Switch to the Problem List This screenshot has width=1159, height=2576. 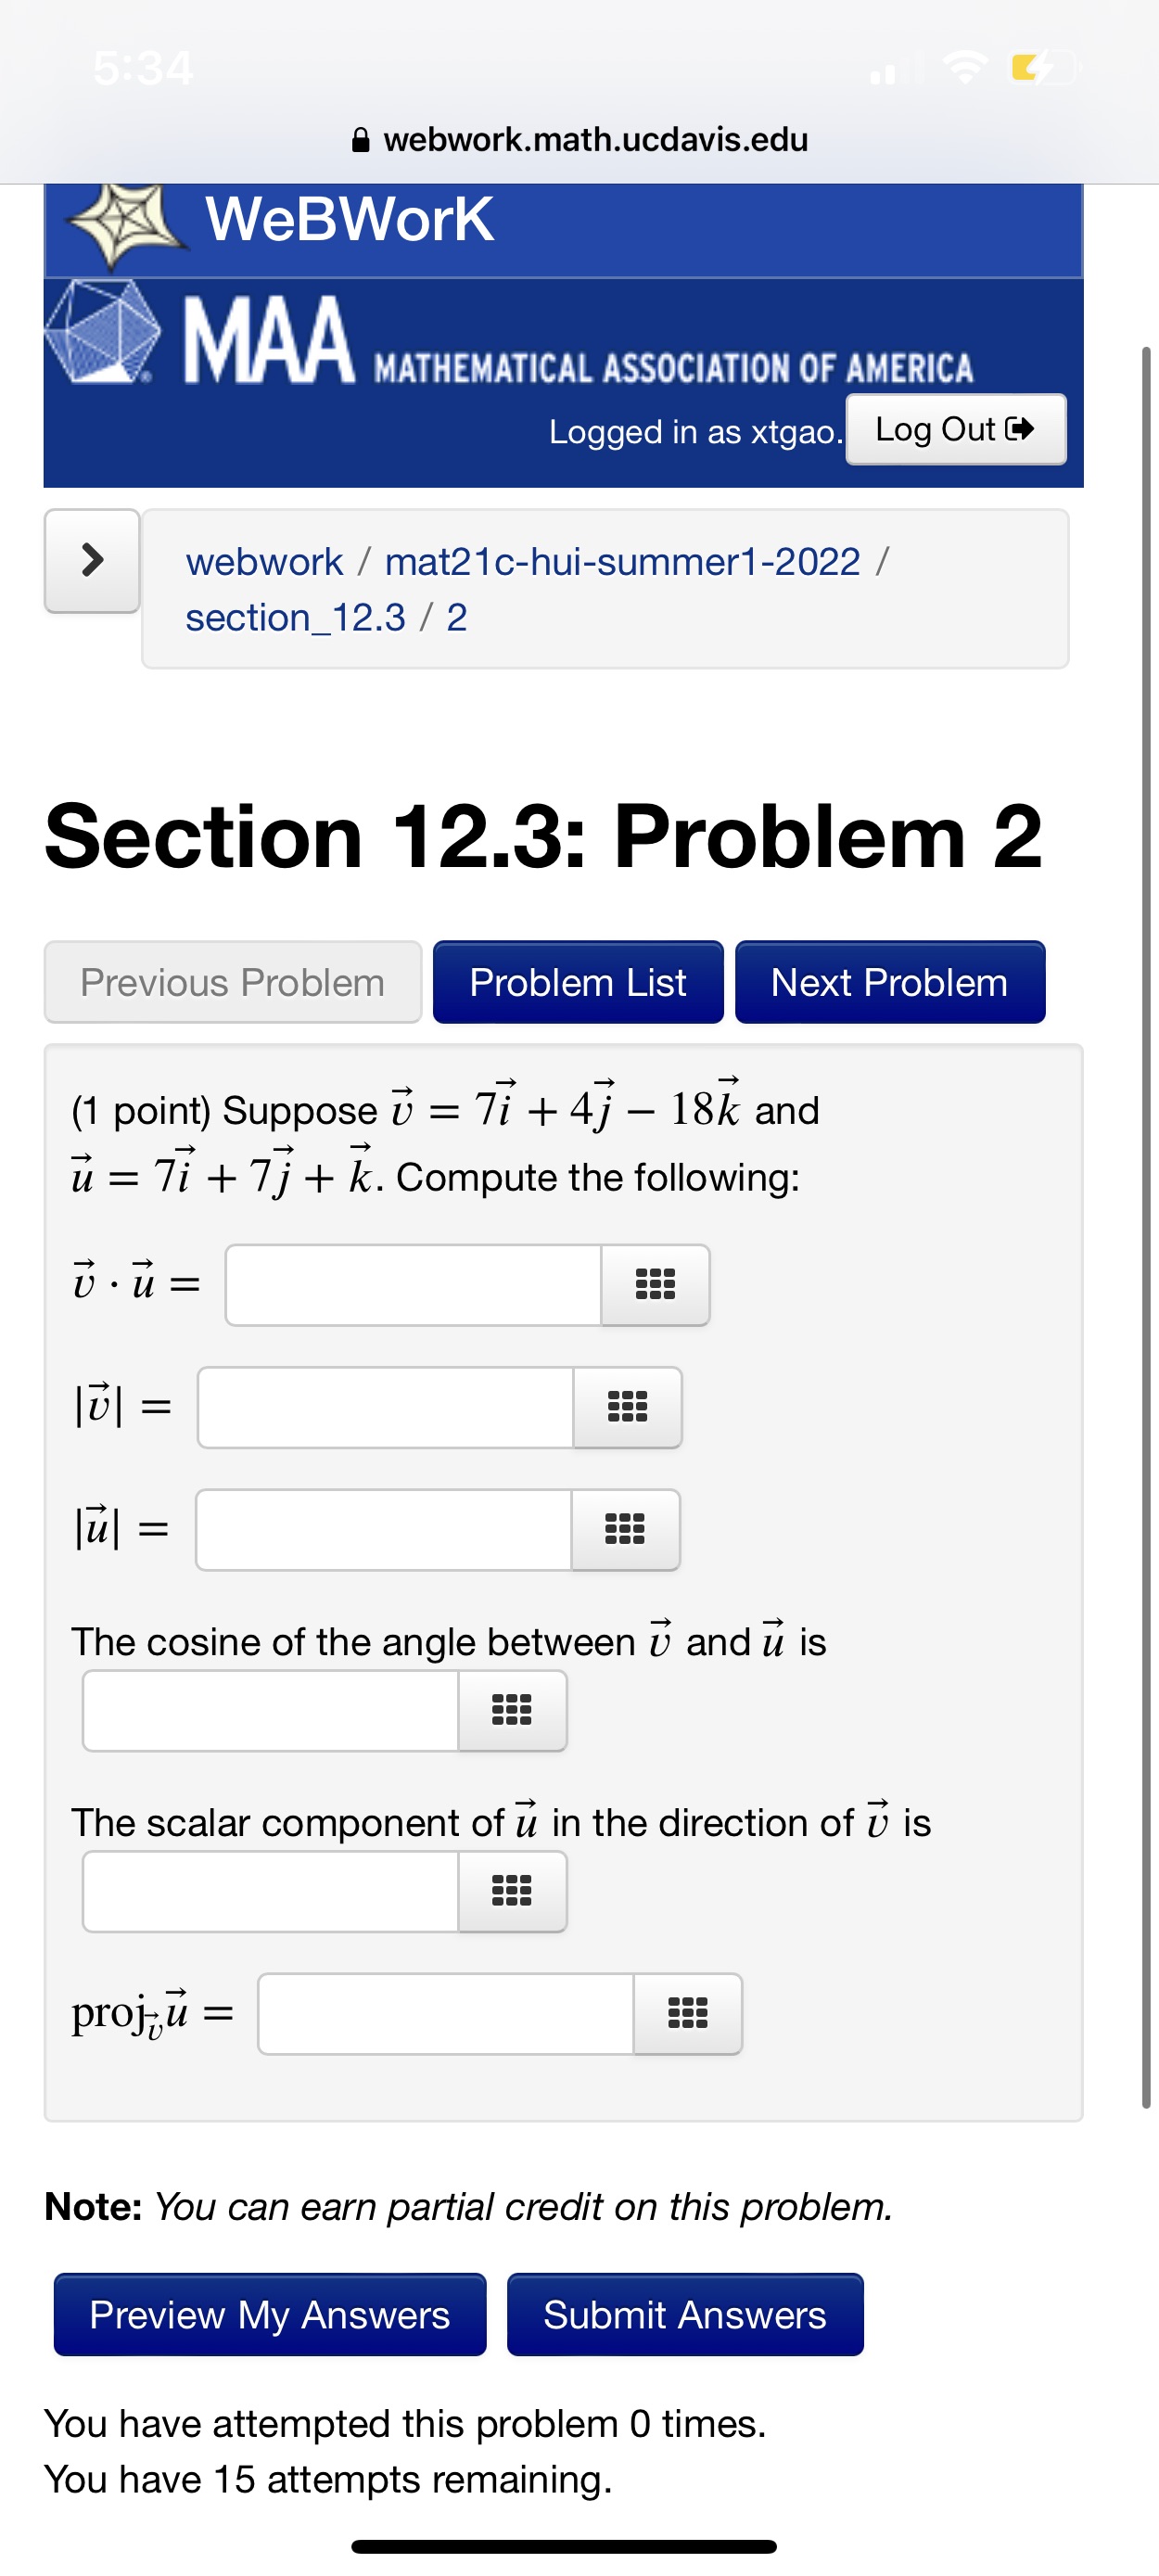(x=578, y=982)
